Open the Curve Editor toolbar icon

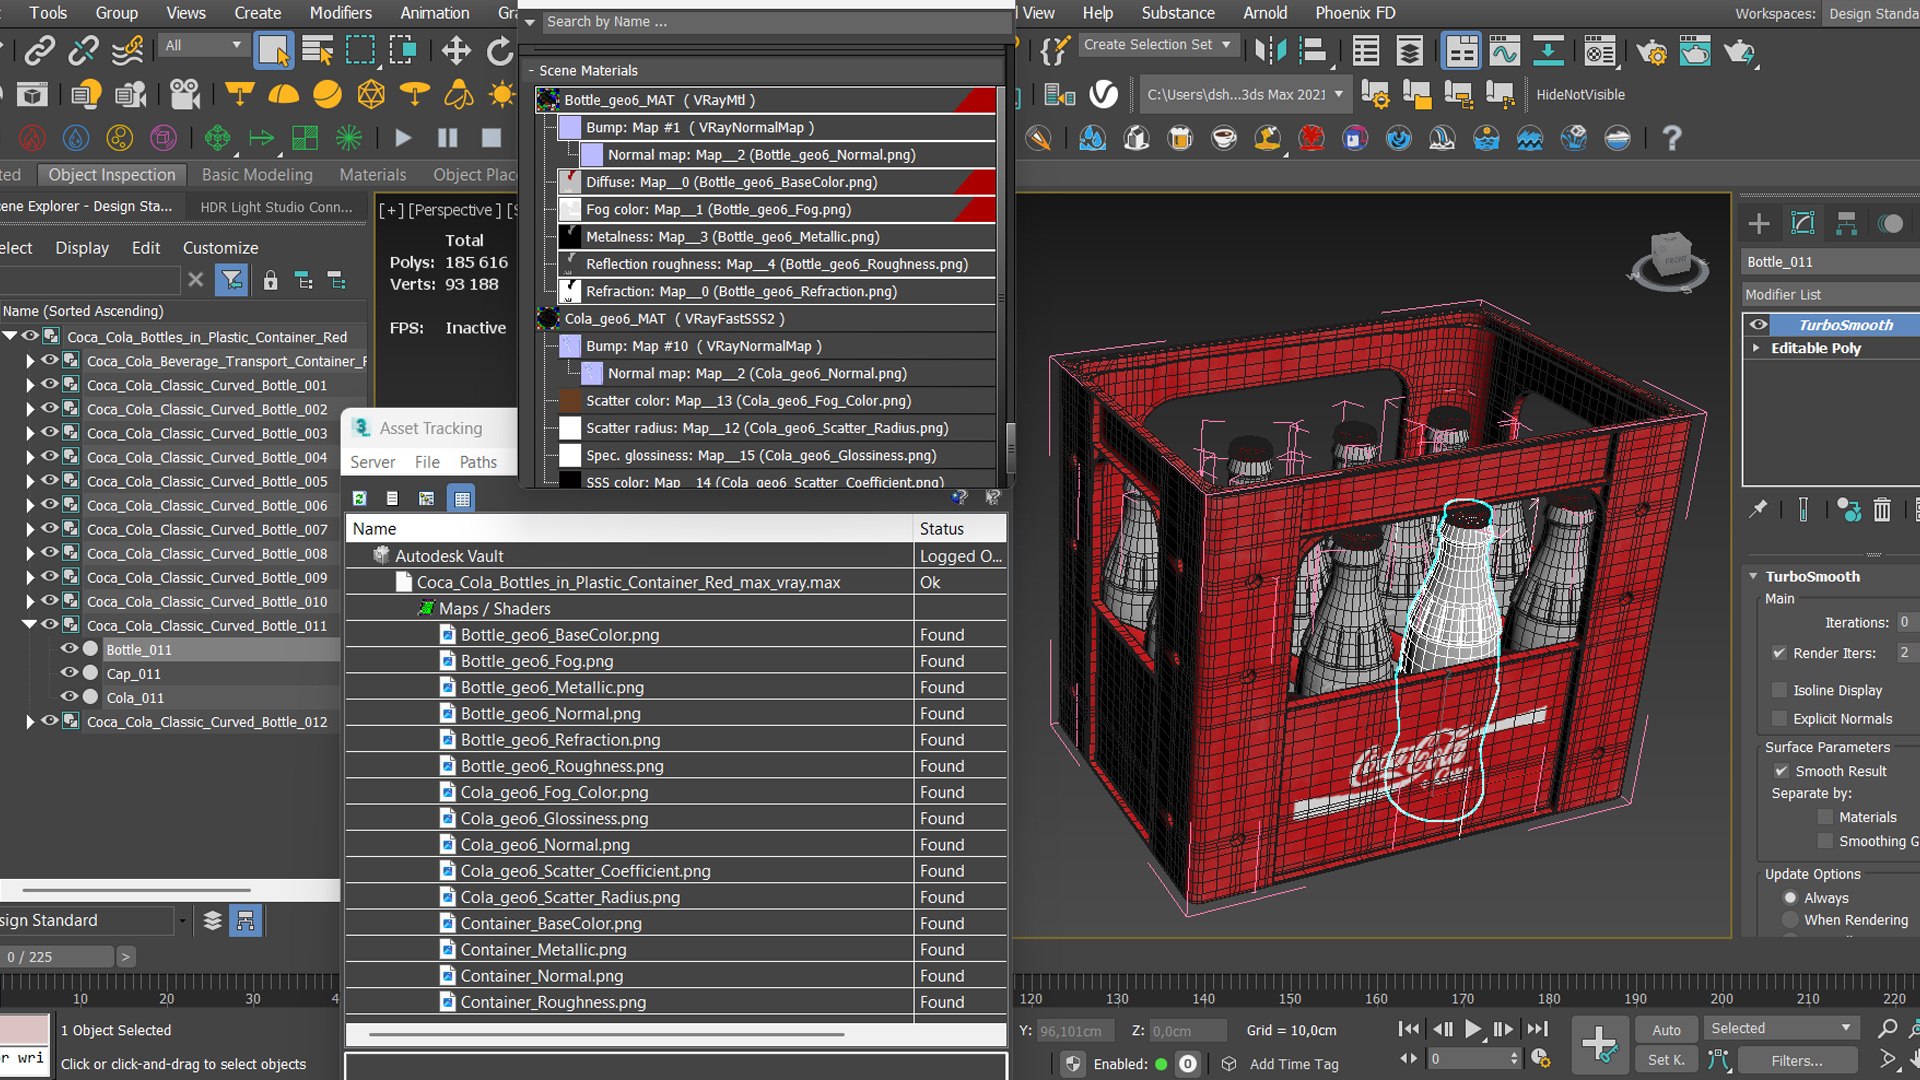[x=1504, y=50]
